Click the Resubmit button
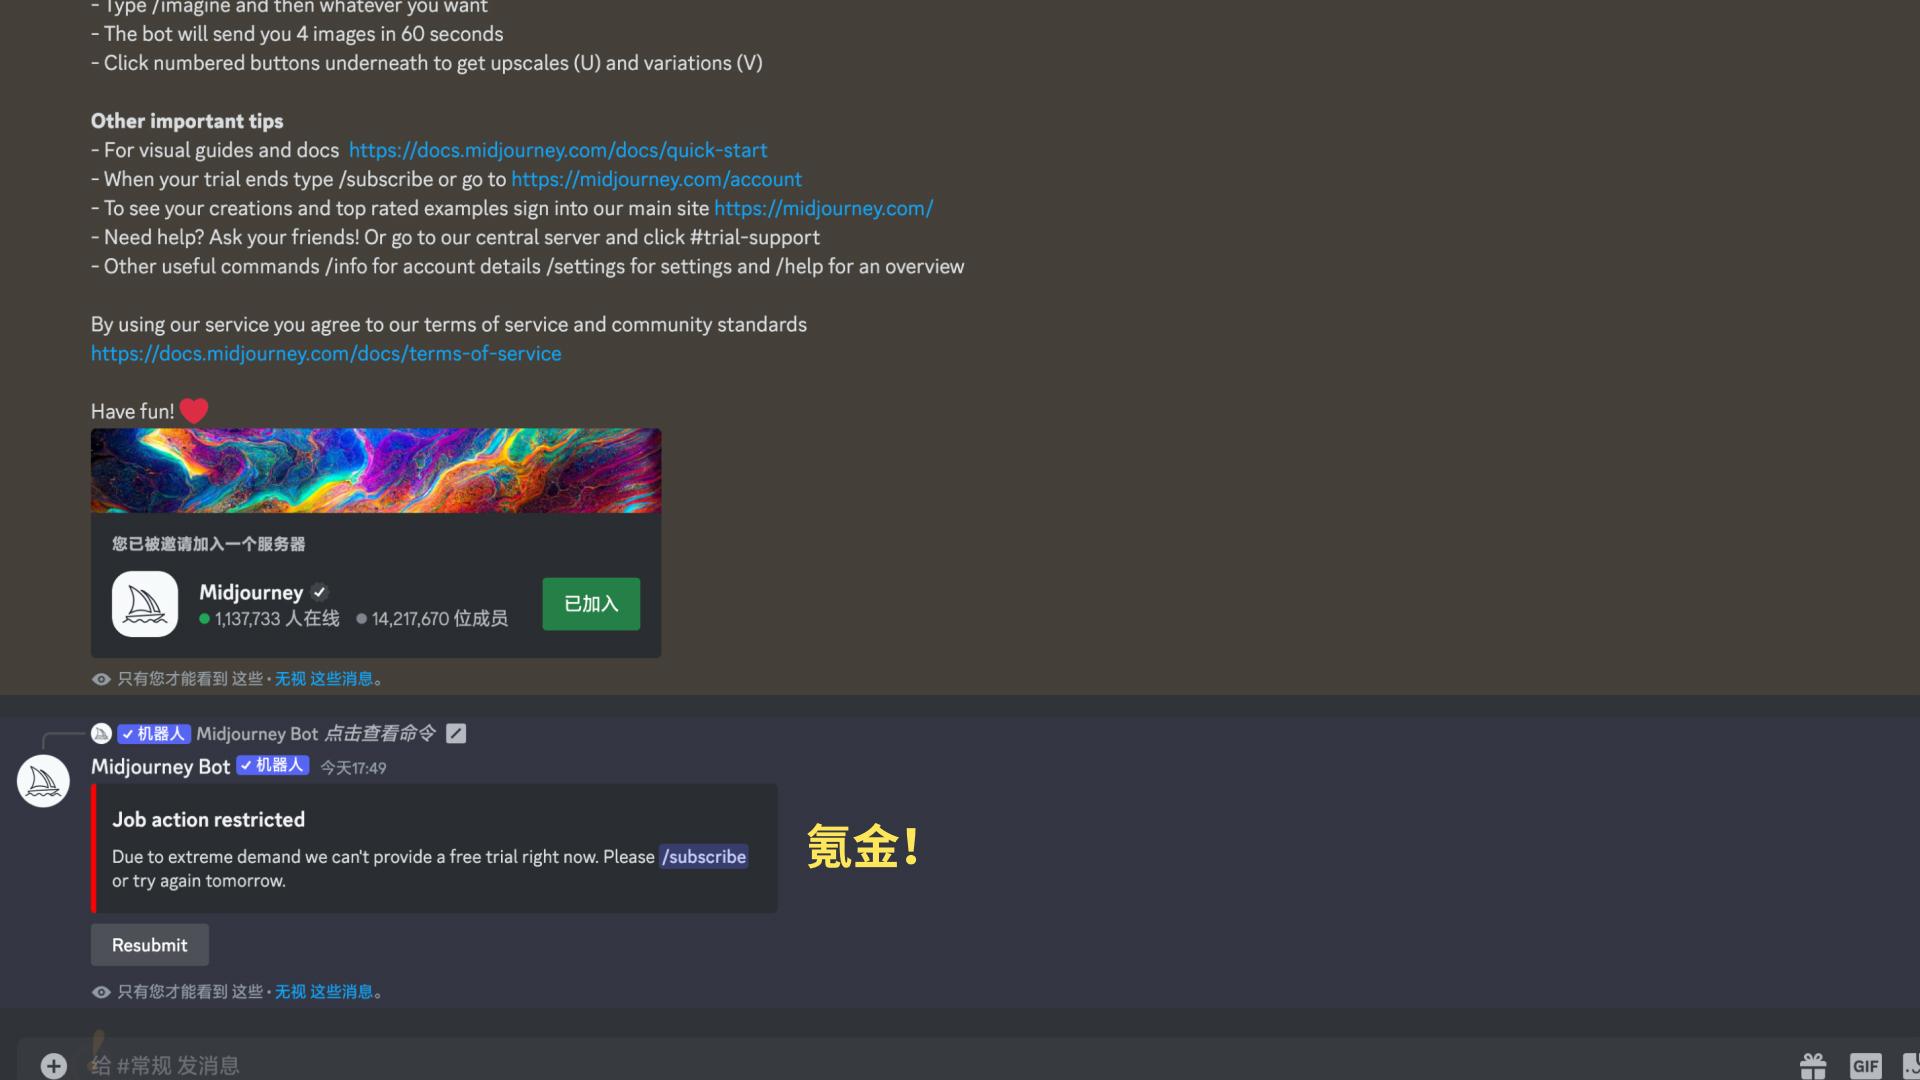Screen dimensions: 1920x1080 (x=150, y=945)
